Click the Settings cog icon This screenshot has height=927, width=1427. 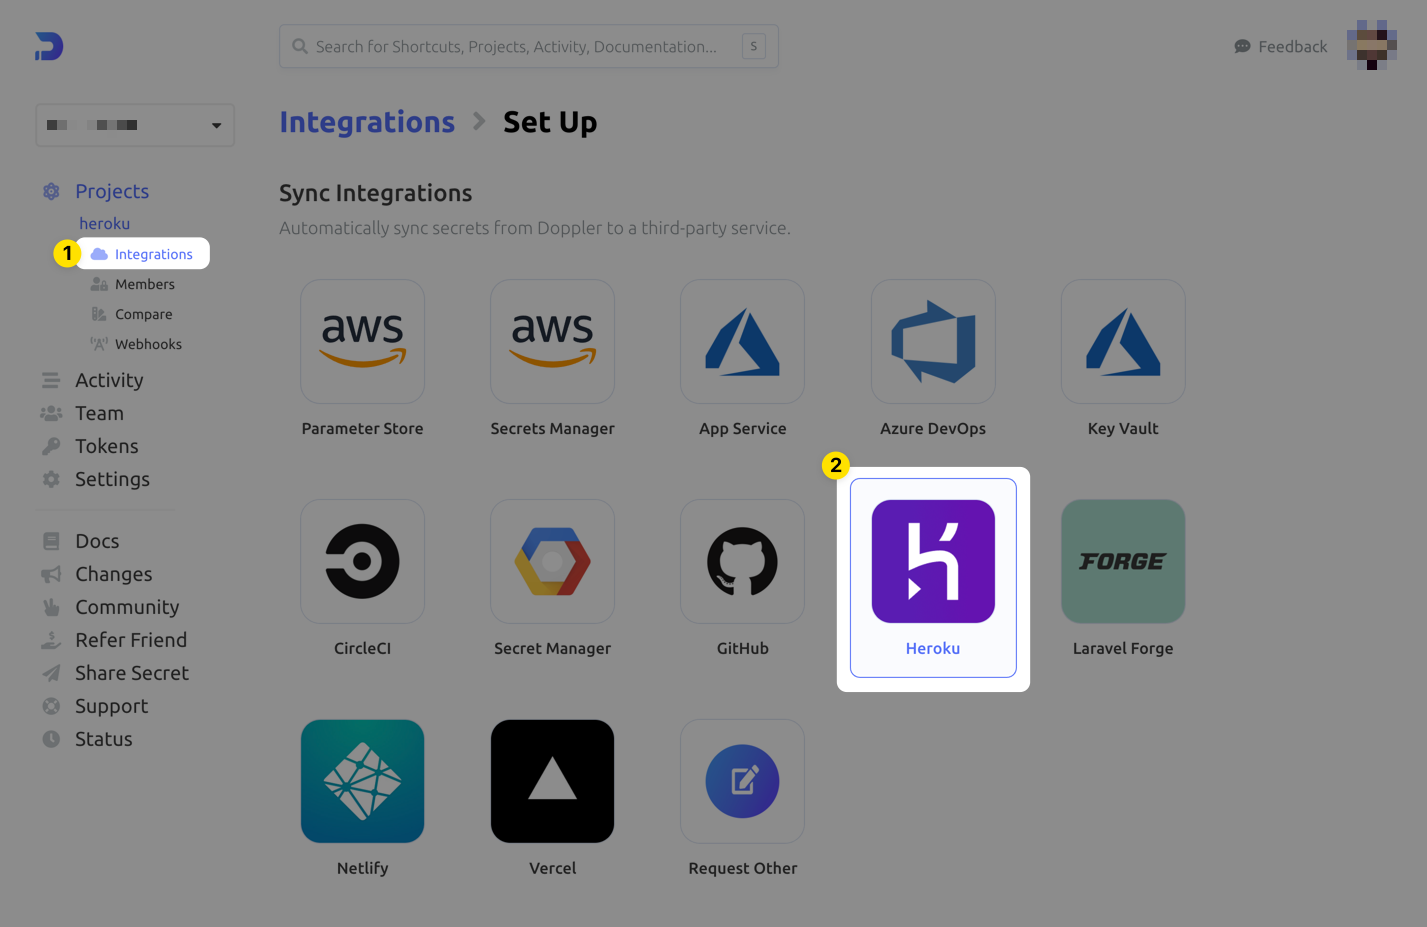[x=51, y=479]
